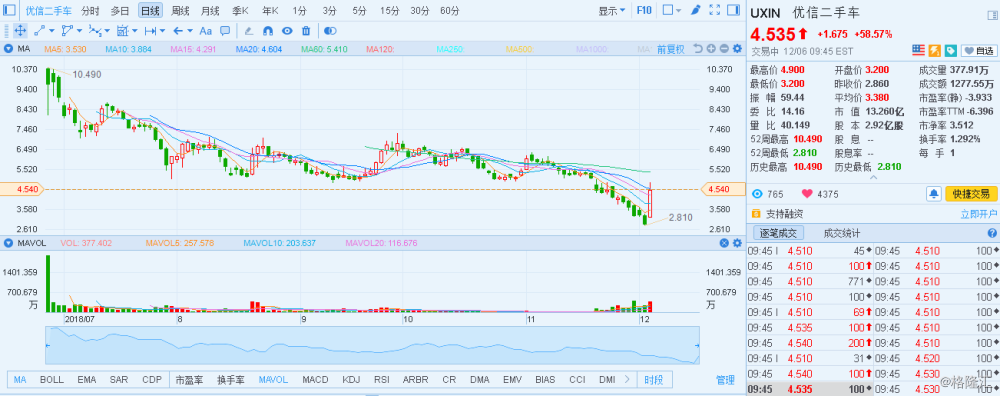The height and width of the screenshot is (396, 1000).
Task: Open F10 company info
Action: (644, 10)
